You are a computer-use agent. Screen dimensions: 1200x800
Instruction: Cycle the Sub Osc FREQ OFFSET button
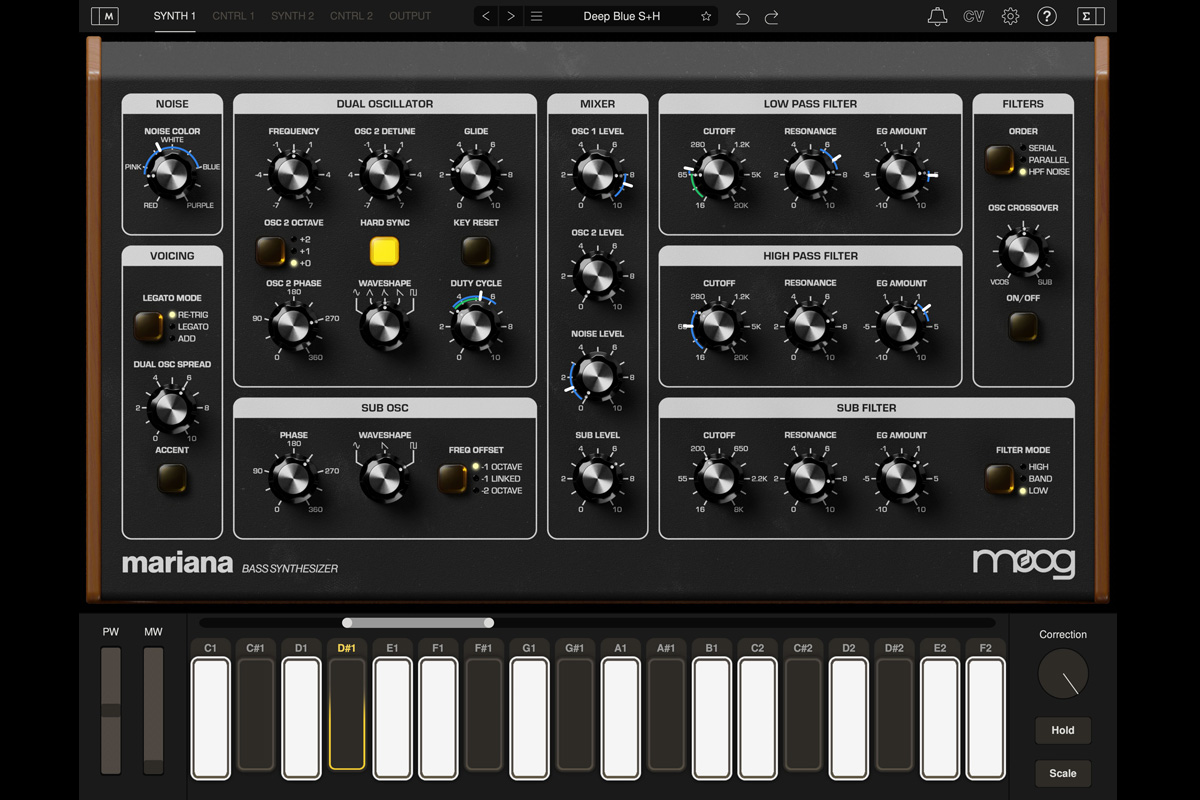453,478
